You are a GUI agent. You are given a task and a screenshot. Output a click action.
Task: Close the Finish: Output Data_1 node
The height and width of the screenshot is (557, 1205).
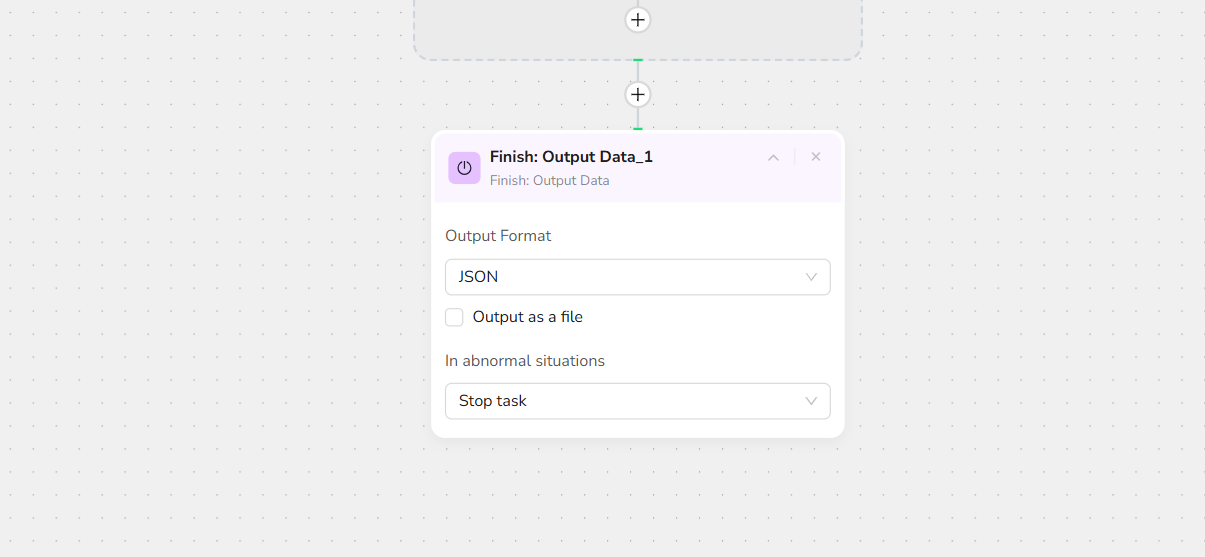coord(816,157)
